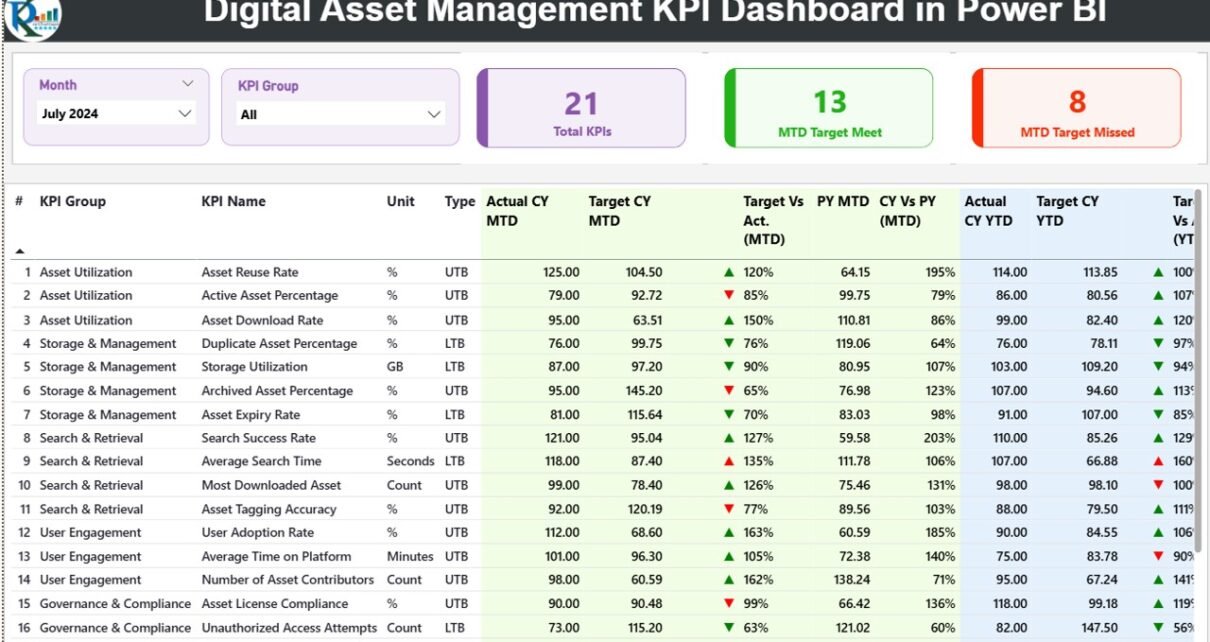Select the MTD Target Meet card
1210x642 pixels.
829,109
